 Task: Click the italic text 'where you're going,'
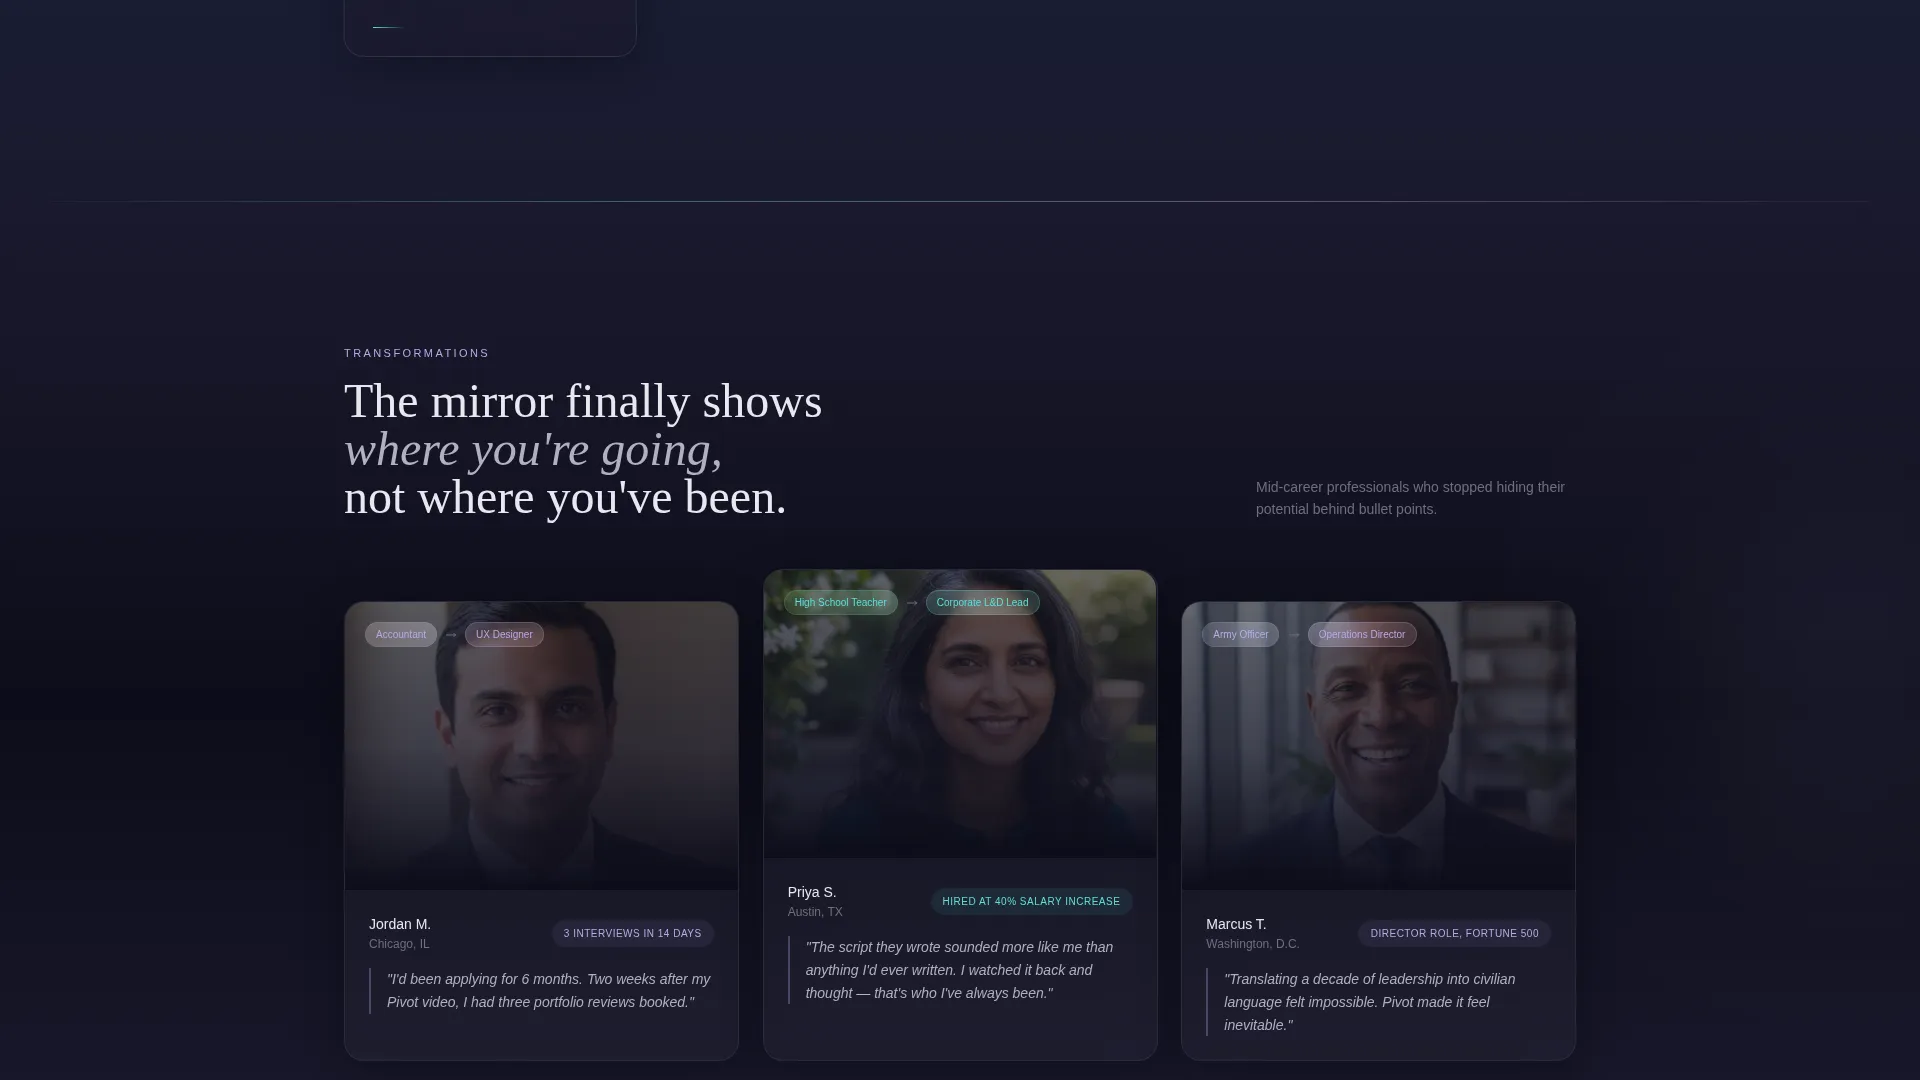click(x=533, y=450)
